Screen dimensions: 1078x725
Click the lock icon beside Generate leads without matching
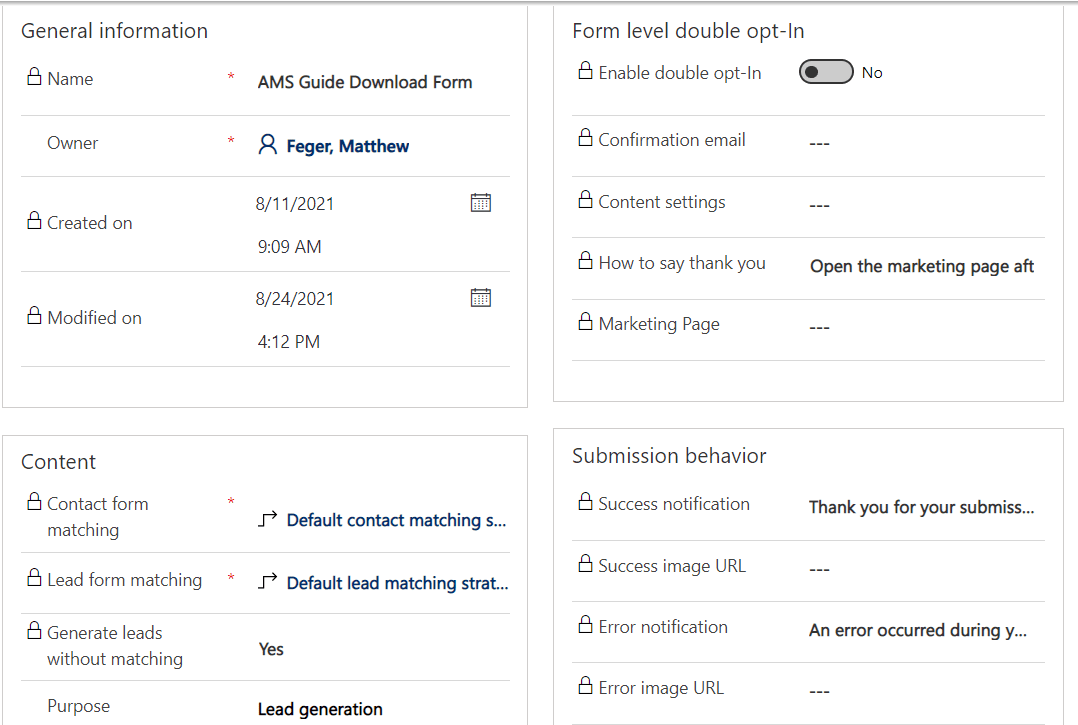tap(35, 631)
